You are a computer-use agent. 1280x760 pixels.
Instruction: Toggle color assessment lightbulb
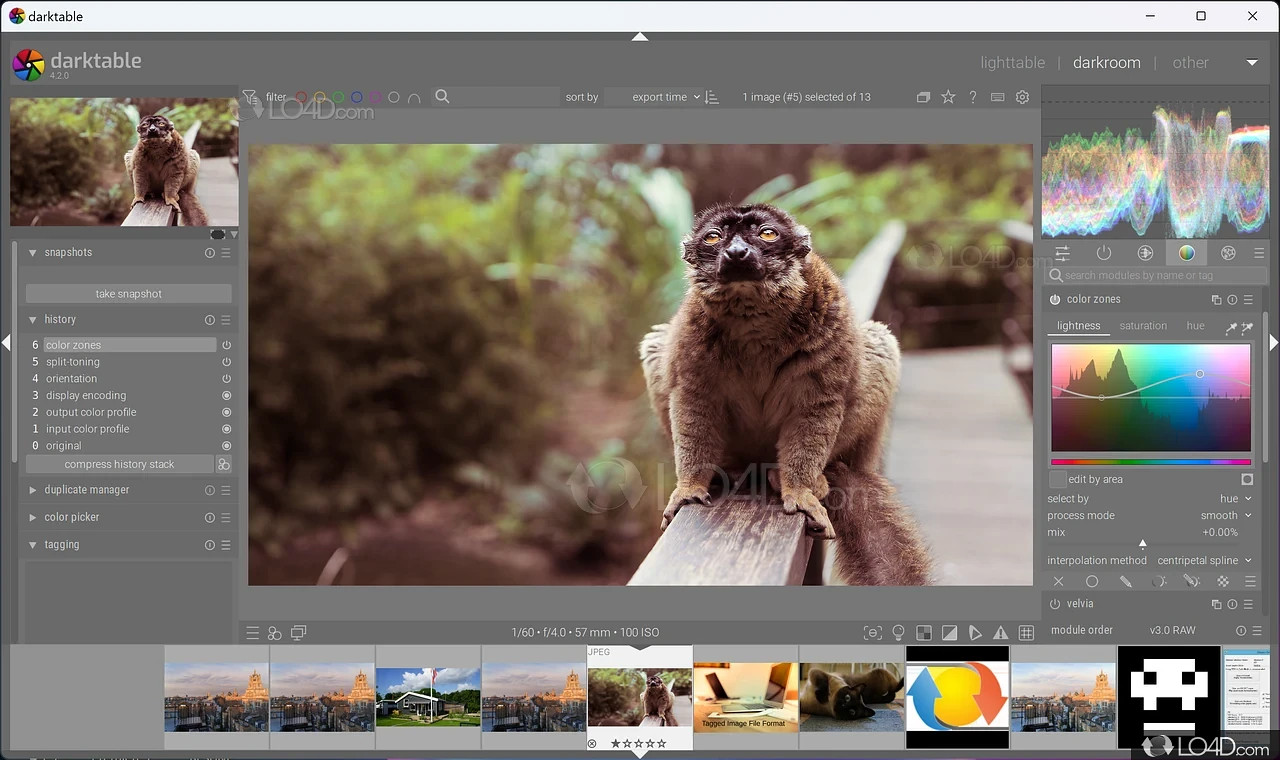(898, 633)
